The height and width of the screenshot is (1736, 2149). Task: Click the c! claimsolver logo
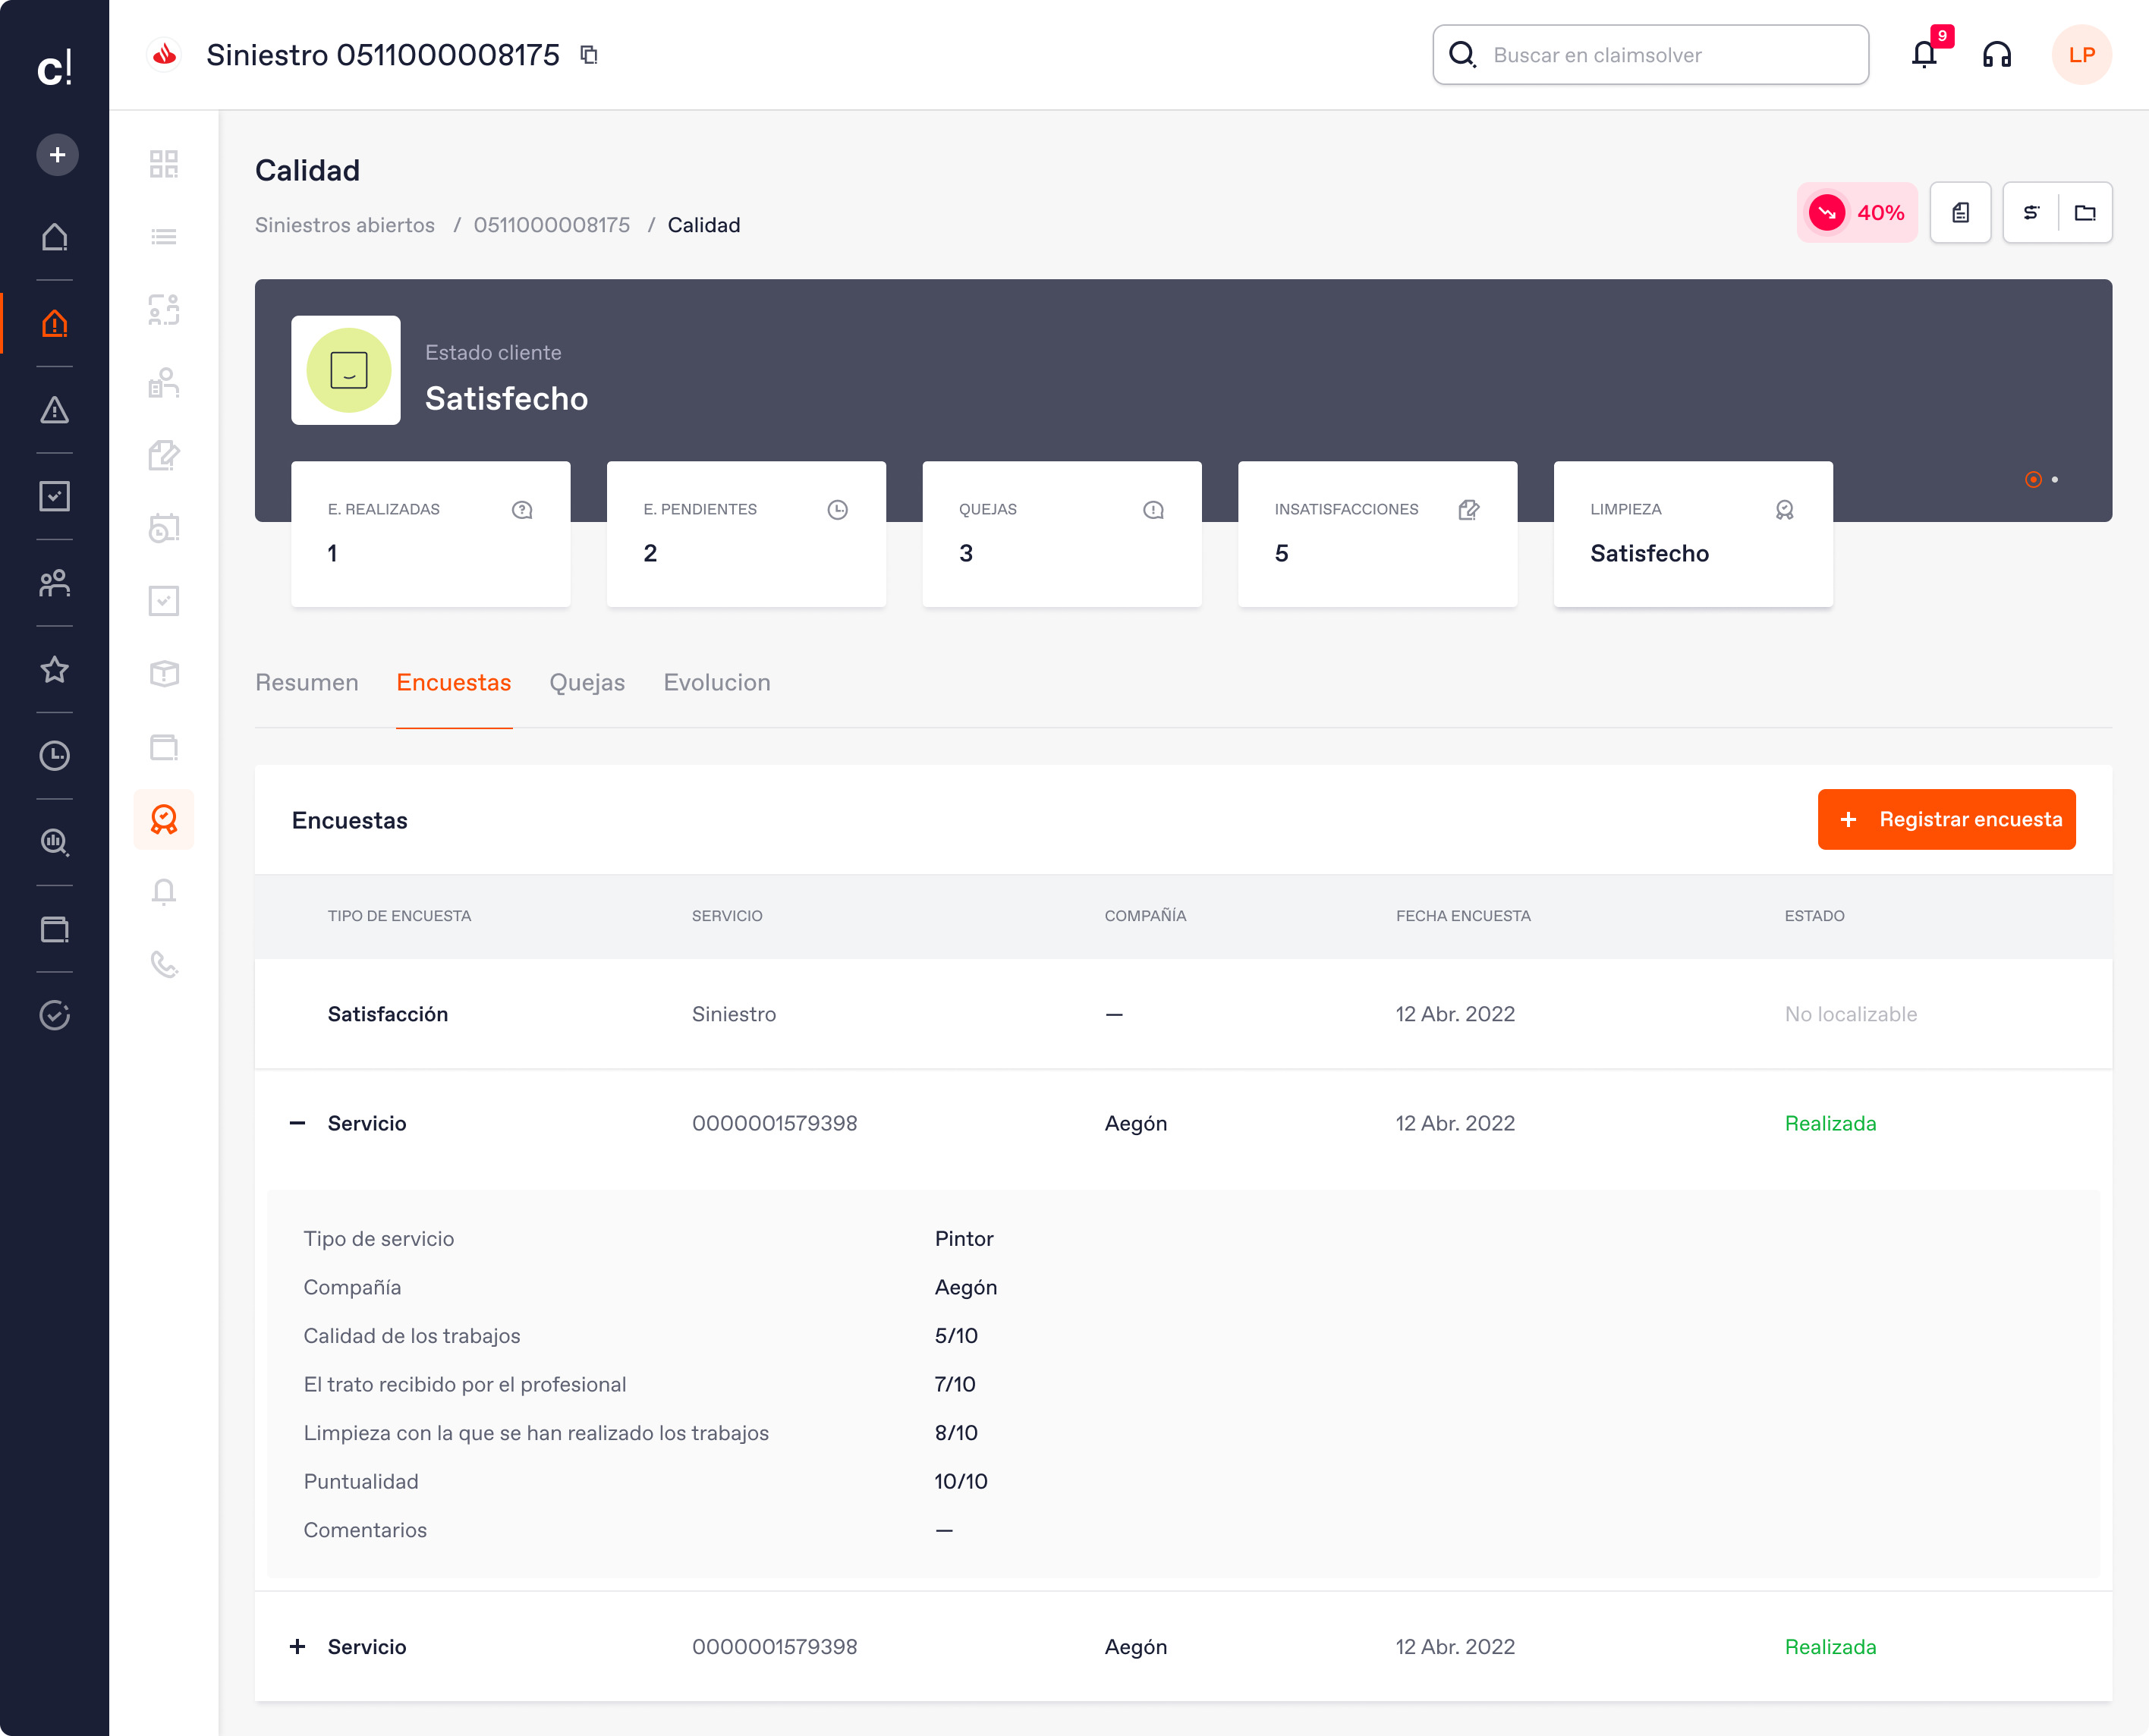click(x=55, y=68)
